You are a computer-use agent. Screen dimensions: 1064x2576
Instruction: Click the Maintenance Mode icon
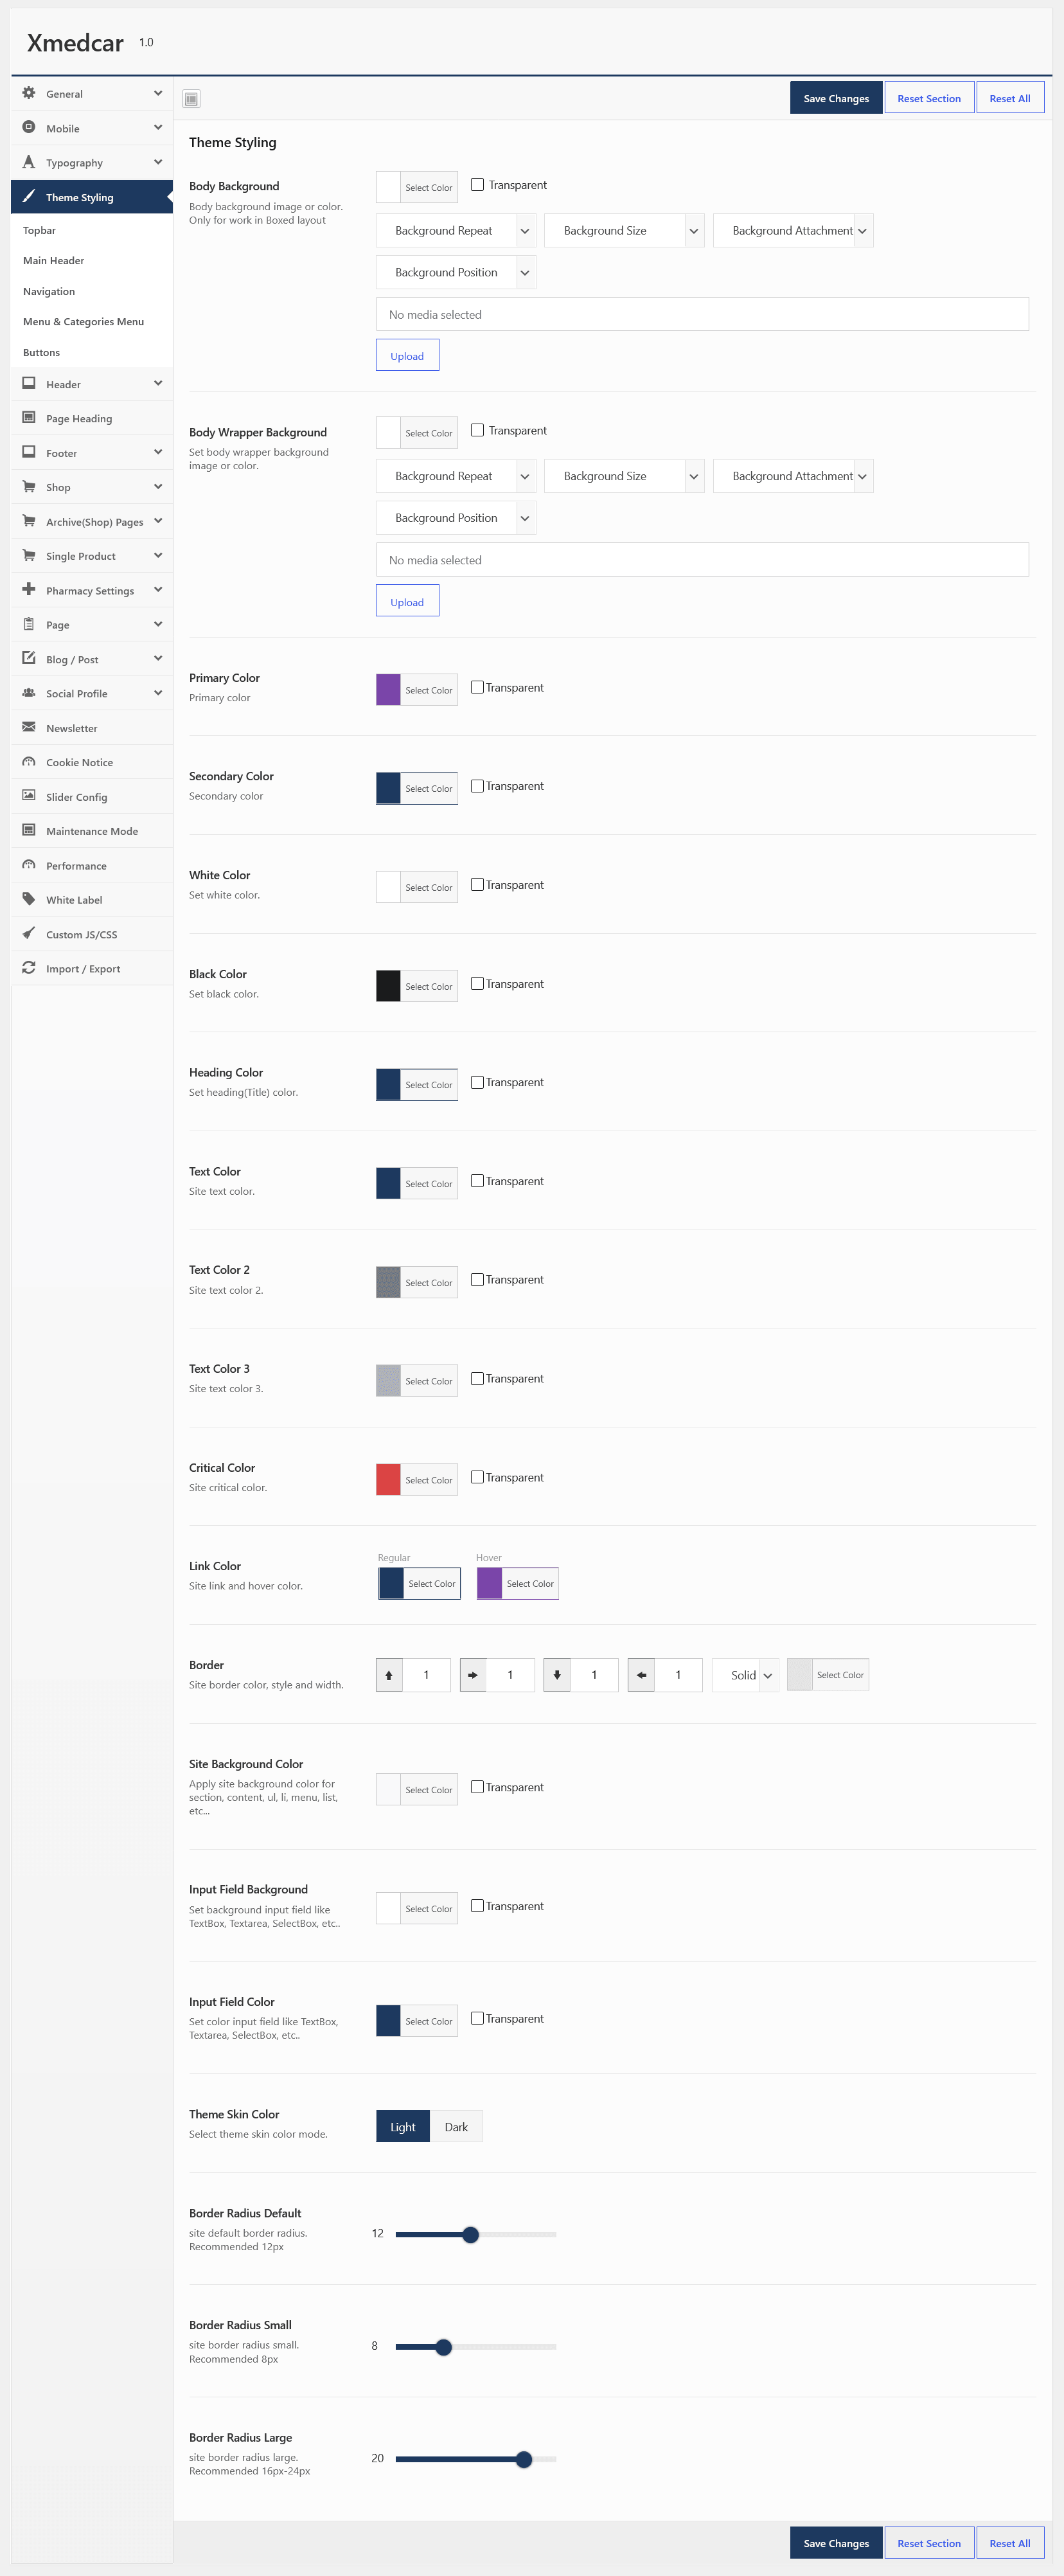point(29,831)
